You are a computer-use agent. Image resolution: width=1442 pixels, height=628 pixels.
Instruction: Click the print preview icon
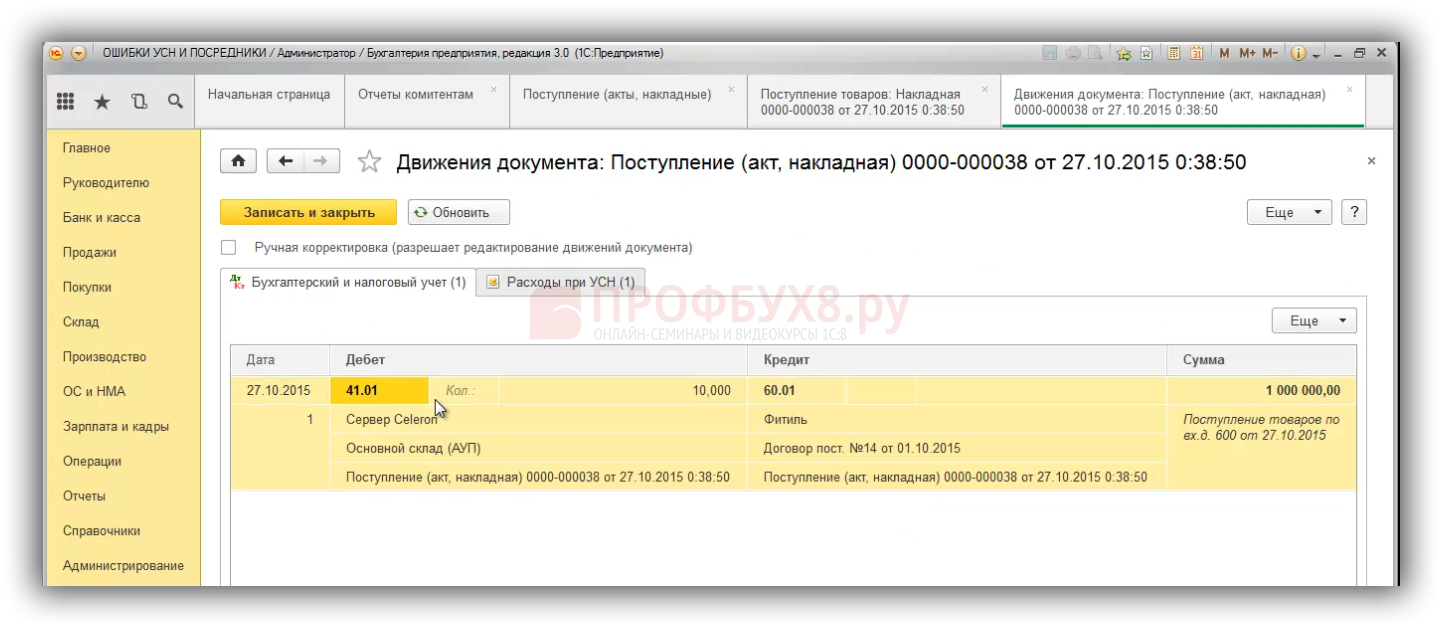1095,53
